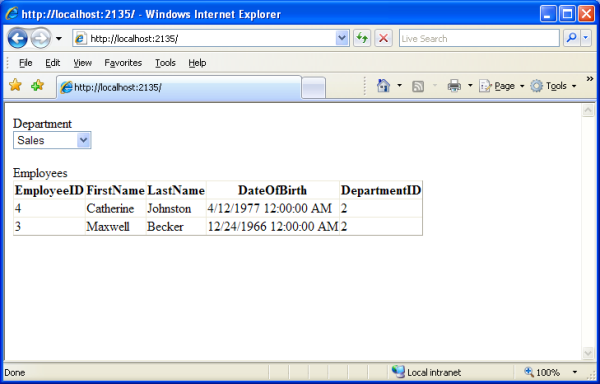Open the Page command bar menu
This screenshot has width=600, height=384.
[x=501, y=86]
